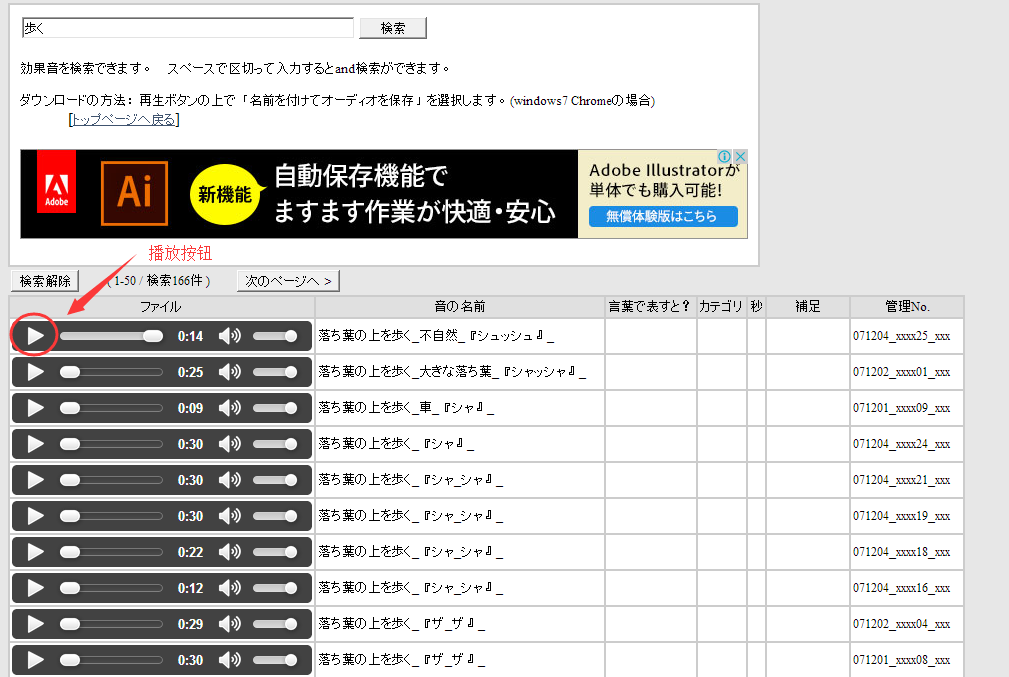
Task: Click the ad info icon
Action: coord(725,156)
